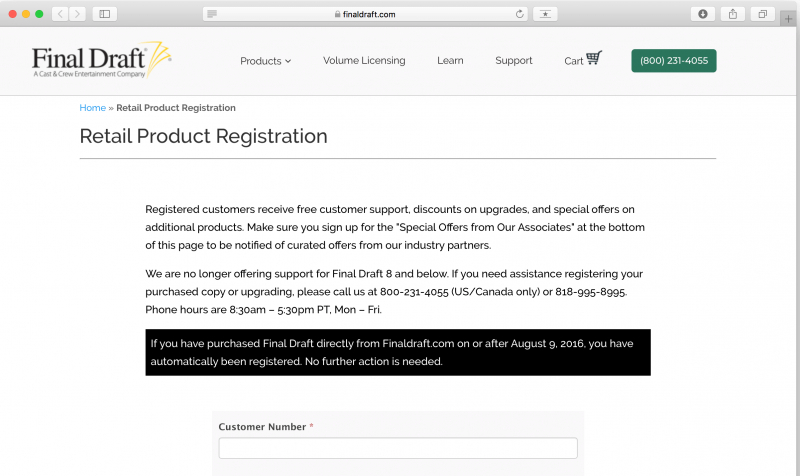Click the Final Draft logo
This screenshot has width=800, height=476.
click(102, 60)
